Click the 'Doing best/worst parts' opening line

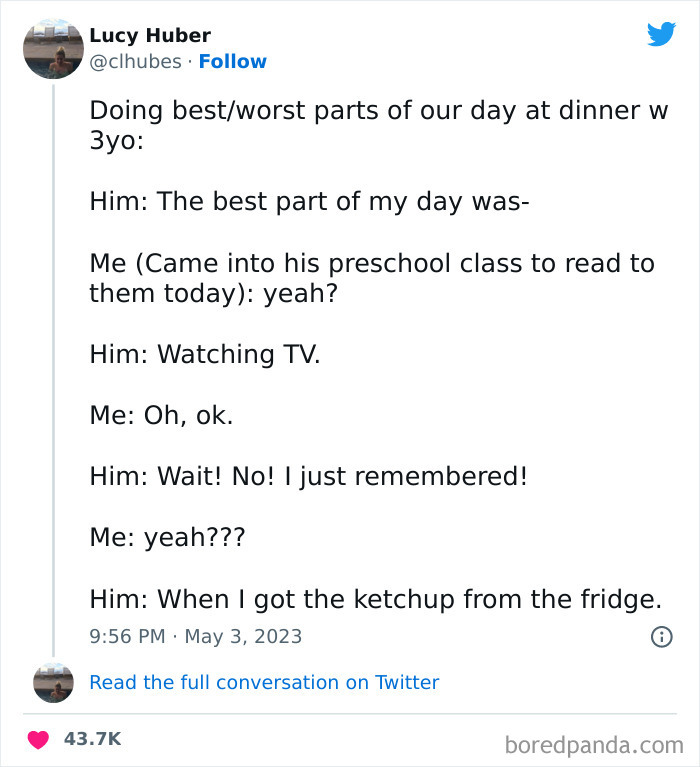tap(378, 110)
